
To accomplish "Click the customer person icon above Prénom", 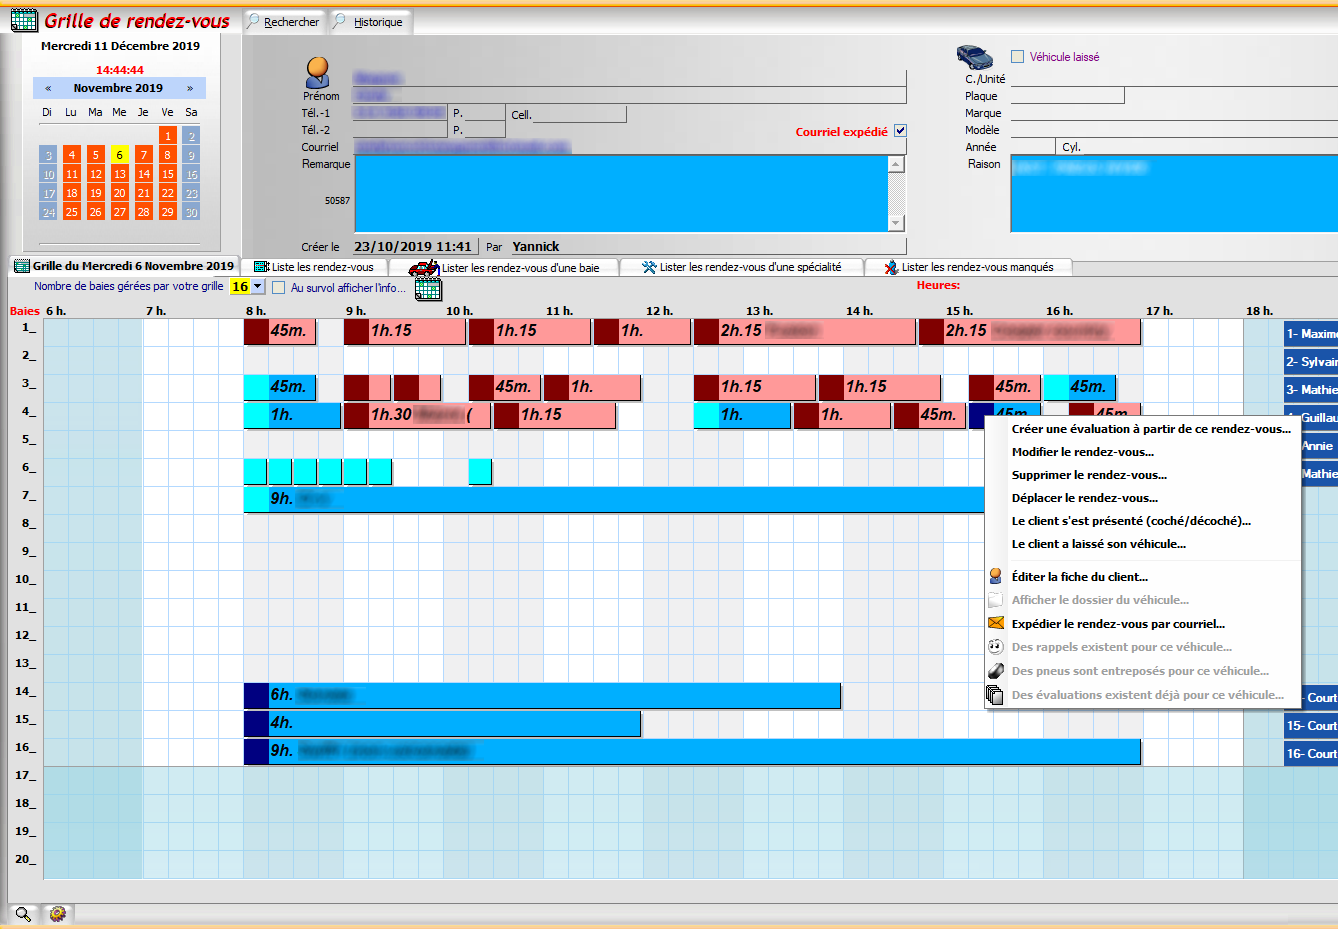I will 318,72.
